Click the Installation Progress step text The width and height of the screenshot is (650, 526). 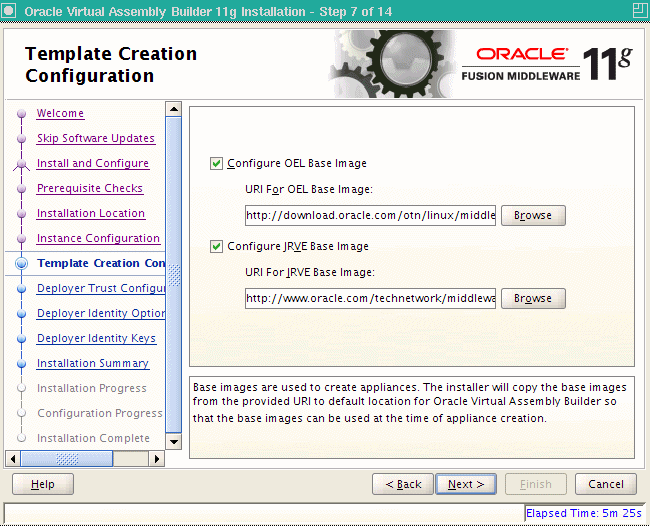click(x=92, y=388)
